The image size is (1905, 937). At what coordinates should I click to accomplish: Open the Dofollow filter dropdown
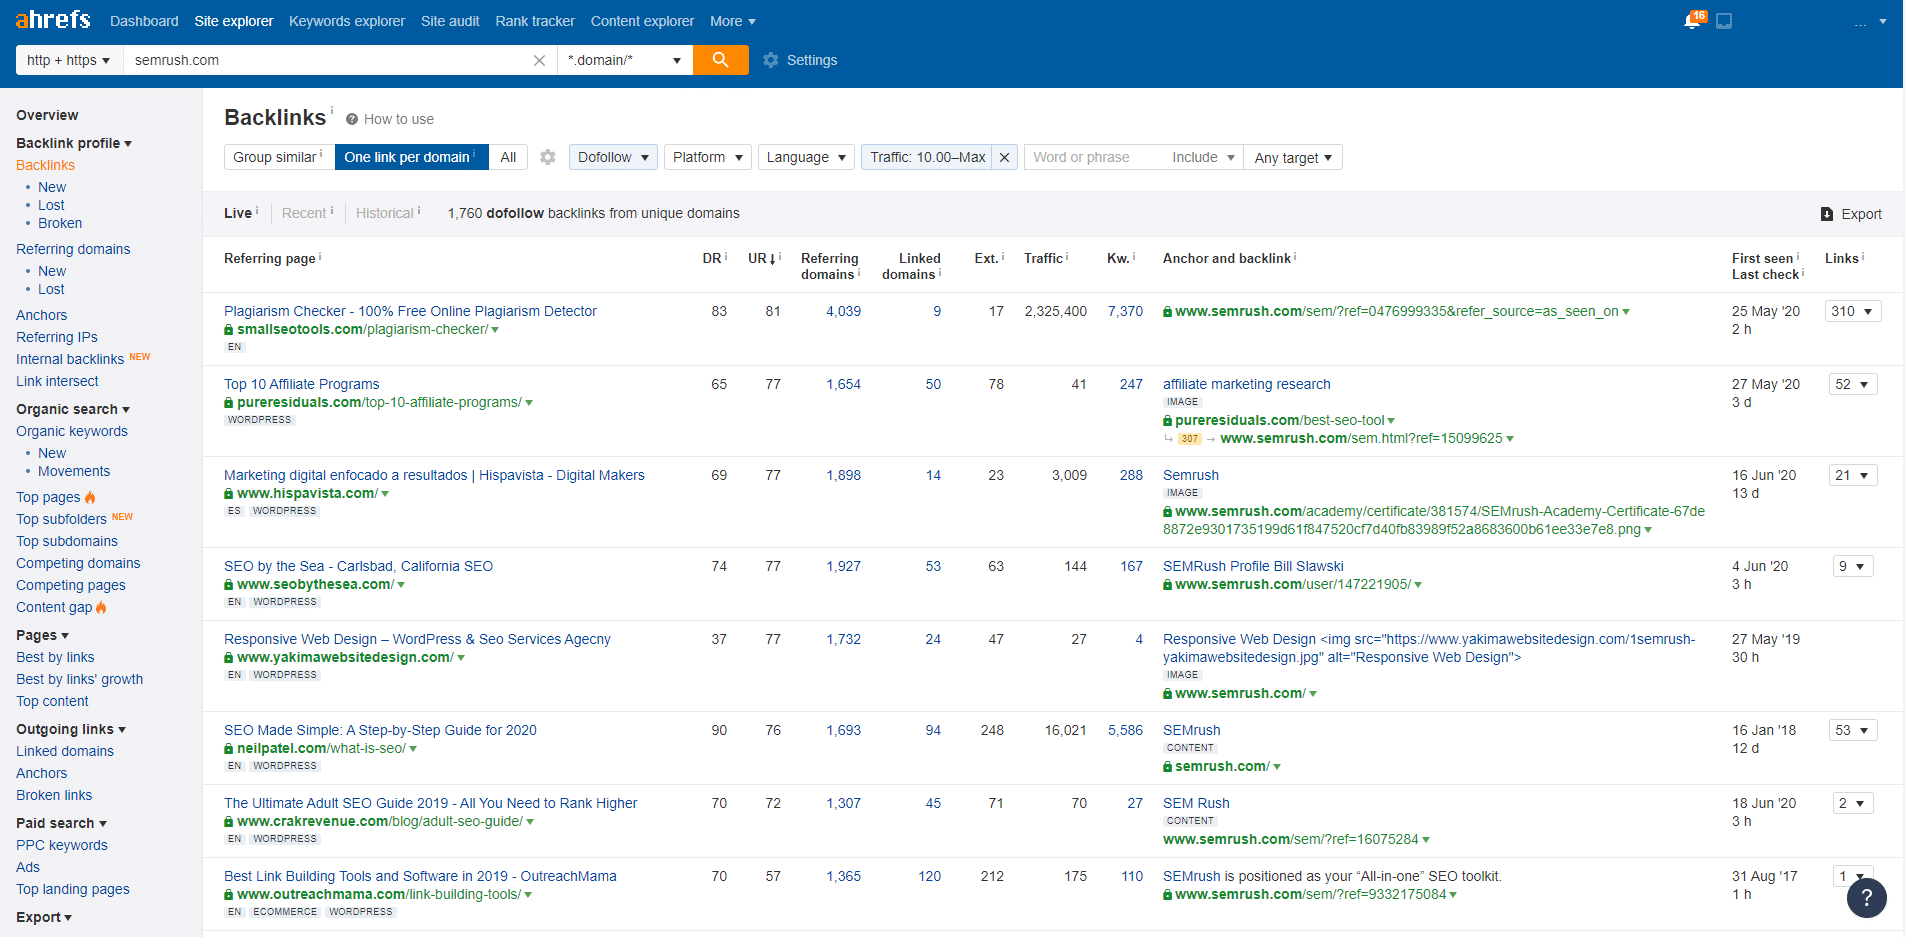[x=613, y=157]
